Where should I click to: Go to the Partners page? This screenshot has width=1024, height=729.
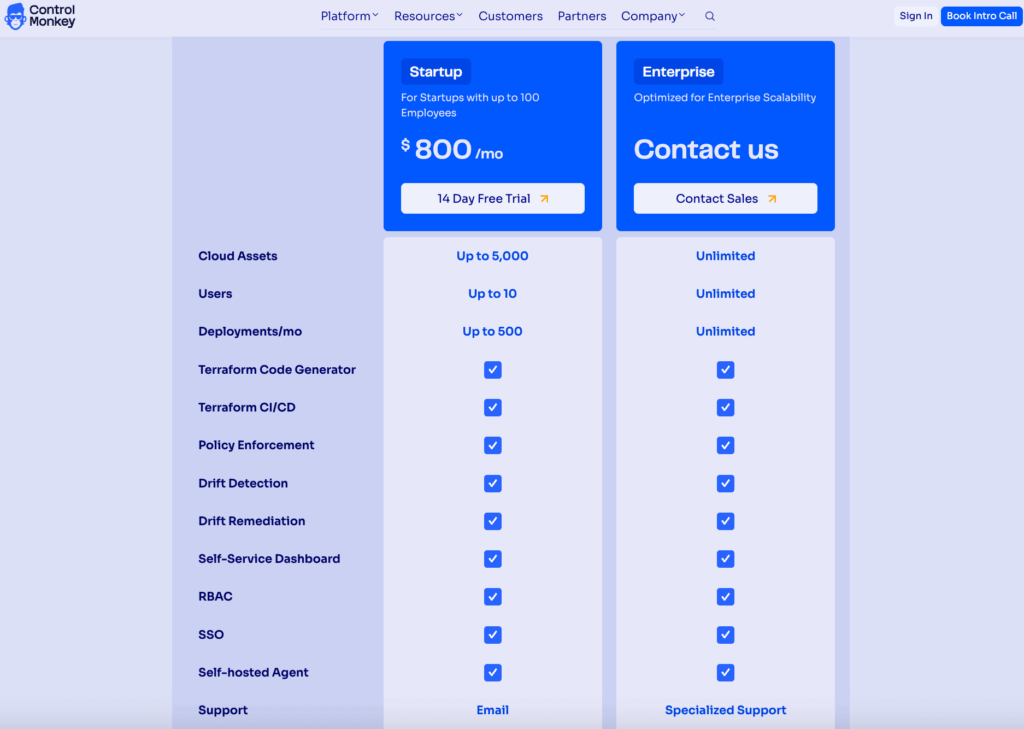(x=582, y=16)
